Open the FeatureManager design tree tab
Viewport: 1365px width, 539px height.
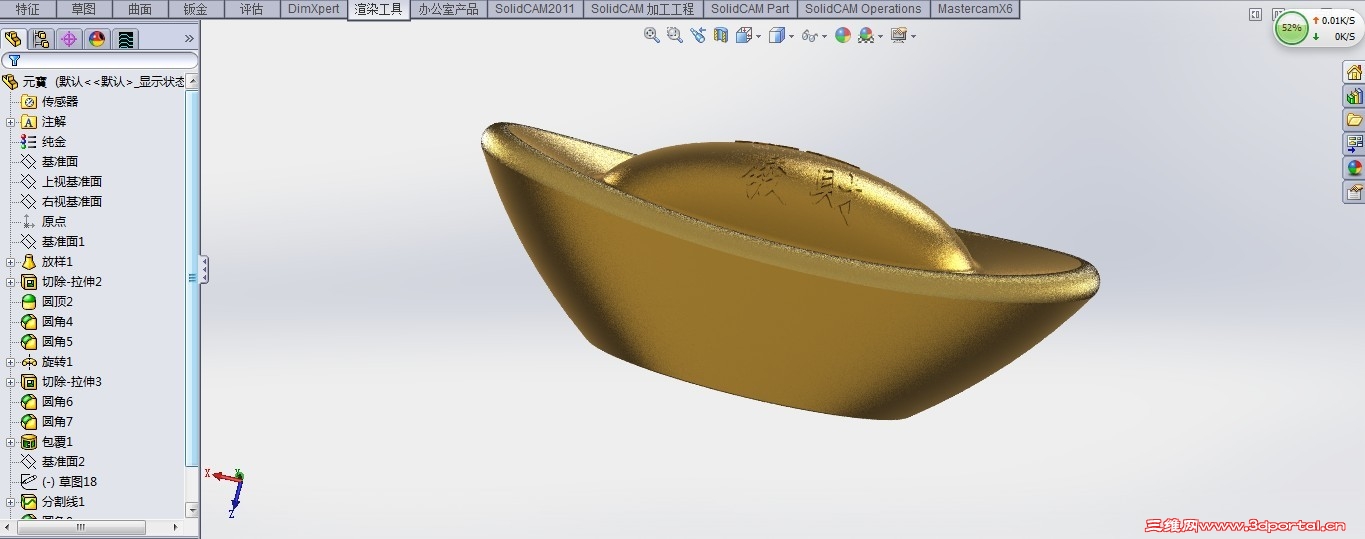coord(13,39)
